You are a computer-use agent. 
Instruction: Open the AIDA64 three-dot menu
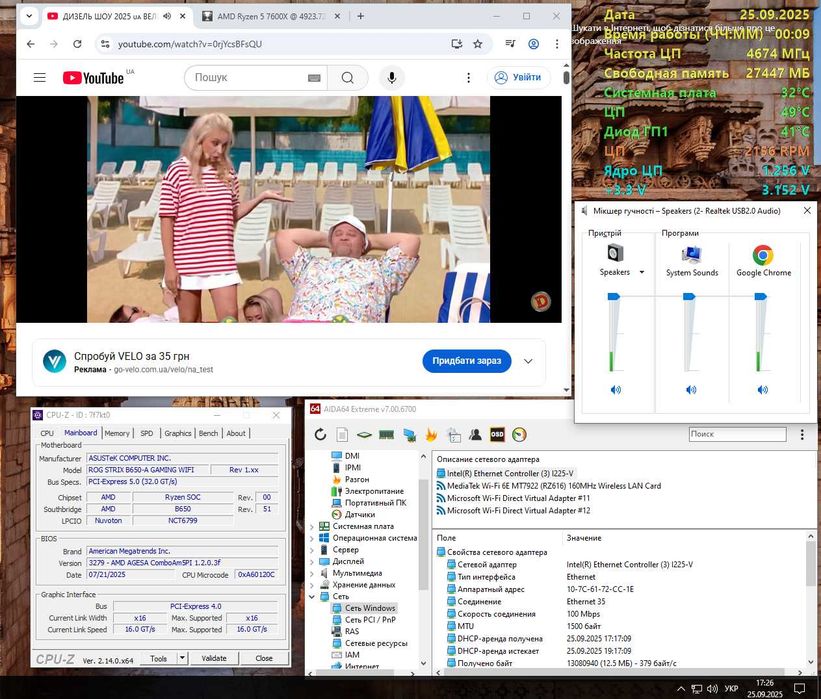coord(802,434)
